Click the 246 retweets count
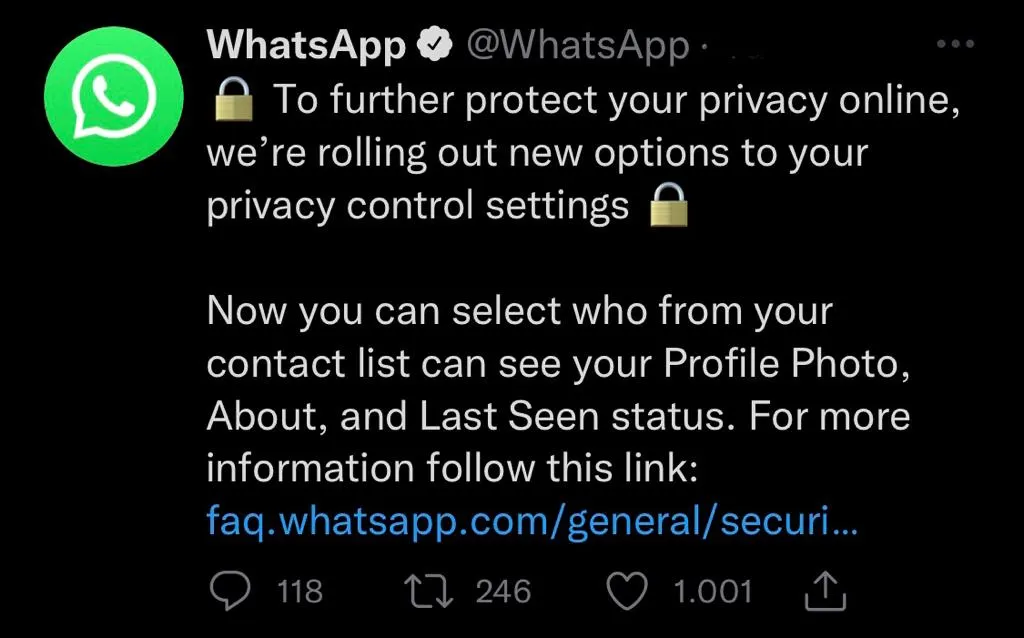Screen dimensions: 1024x638 503,592
